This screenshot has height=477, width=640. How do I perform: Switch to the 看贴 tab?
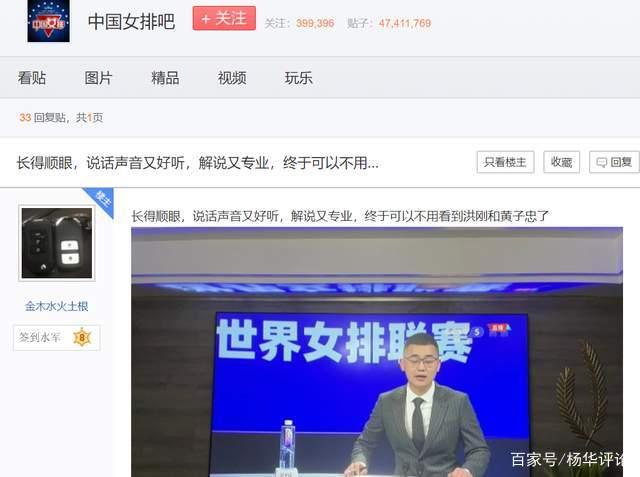coord(32,78)
